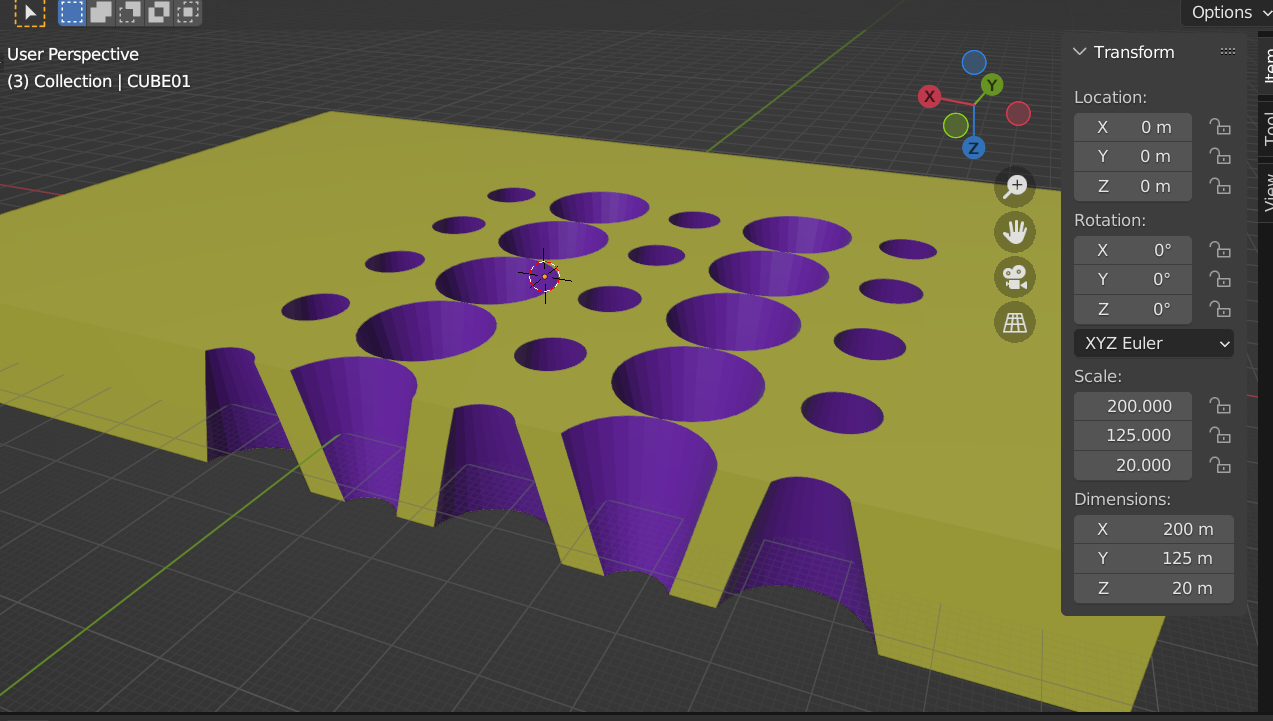The width and height of the screenshot is (1273, 721).
Task: Click the Location Y input field
Action: (x=1132, y=156)
